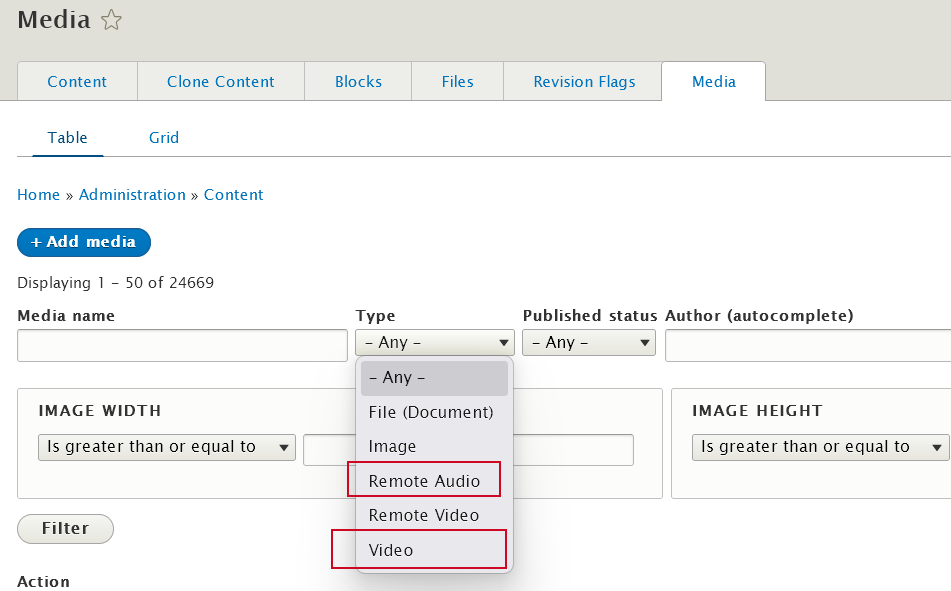The image size is (951, 591).
Task: Select Remote Audio in the Type dropdown
Action: click(x=422, y=479)
